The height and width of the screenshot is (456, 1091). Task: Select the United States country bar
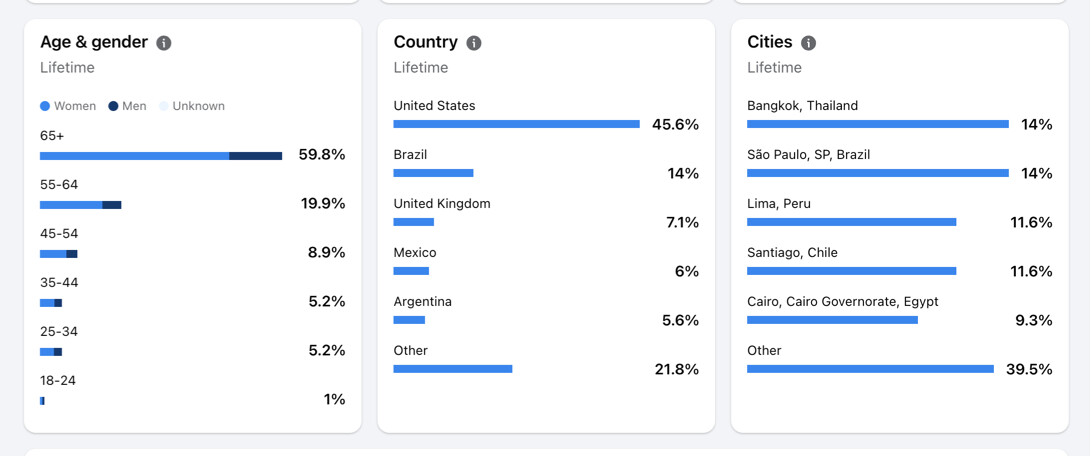tap(516, 124)
